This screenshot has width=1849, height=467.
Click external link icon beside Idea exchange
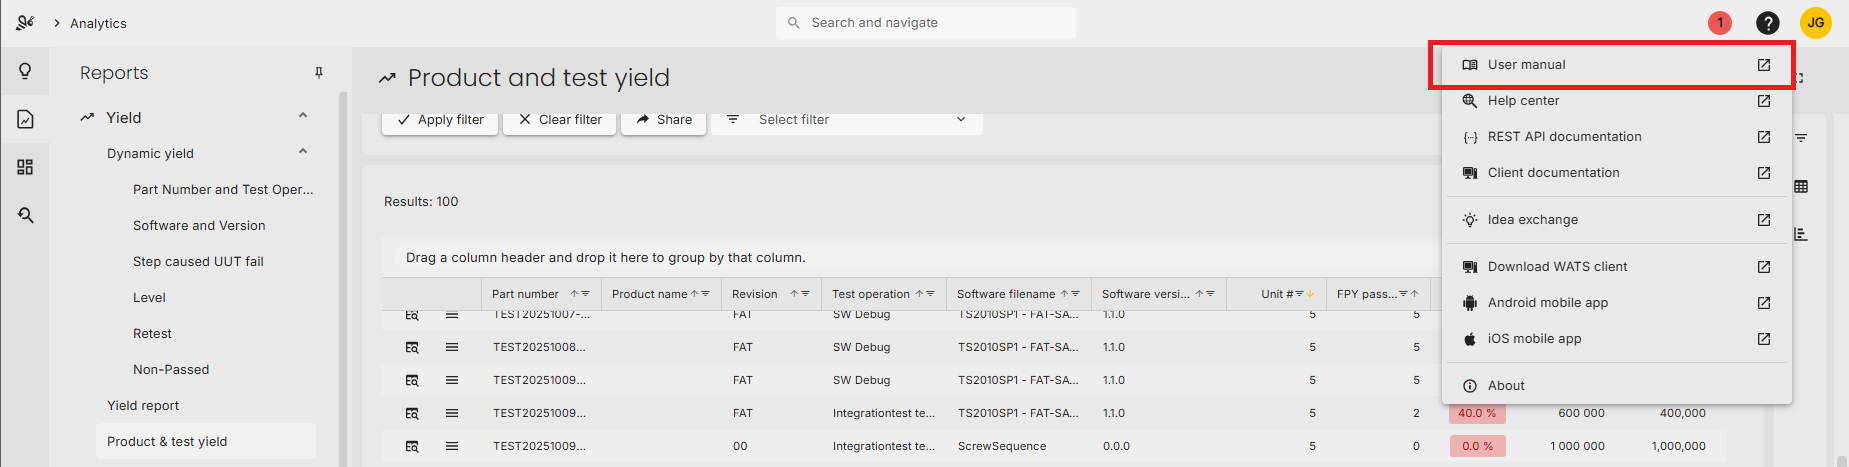click(1764, 220)
